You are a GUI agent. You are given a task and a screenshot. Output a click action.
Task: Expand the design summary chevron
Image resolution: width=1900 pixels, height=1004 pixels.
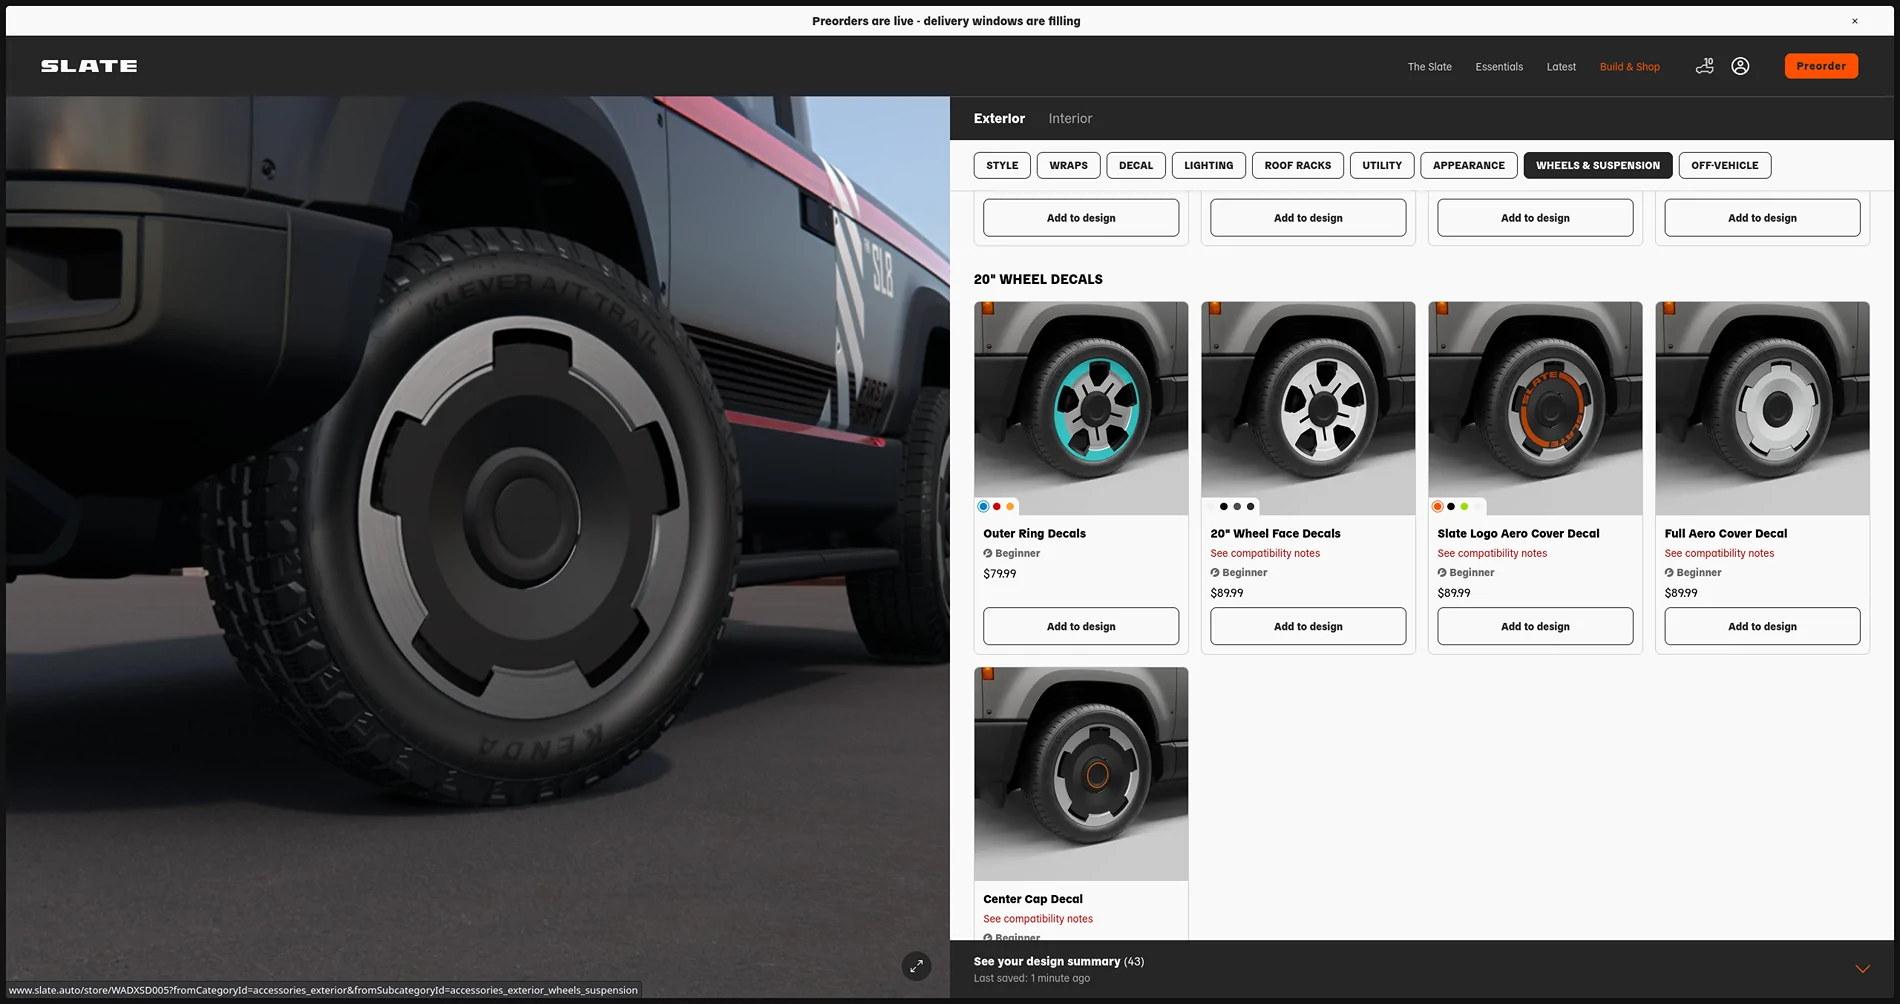click(x=1862, y=969)
